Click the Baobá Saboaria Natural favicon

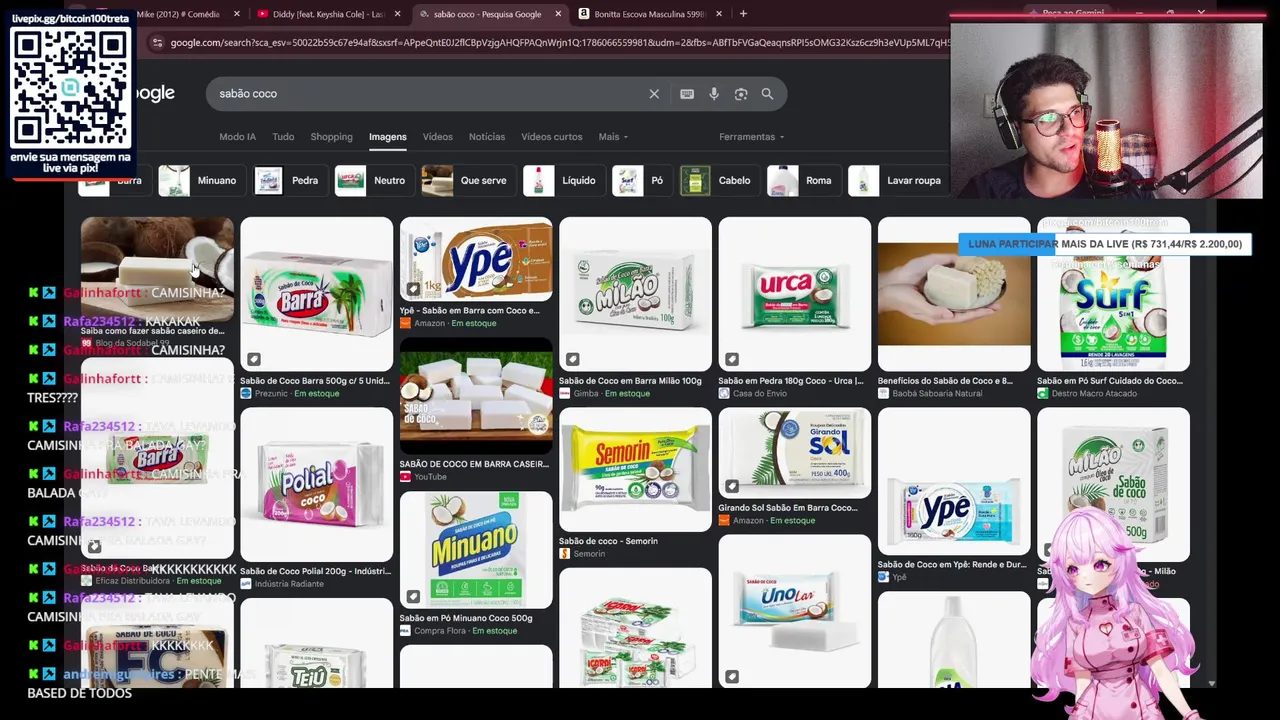click(x=883, y=394)
